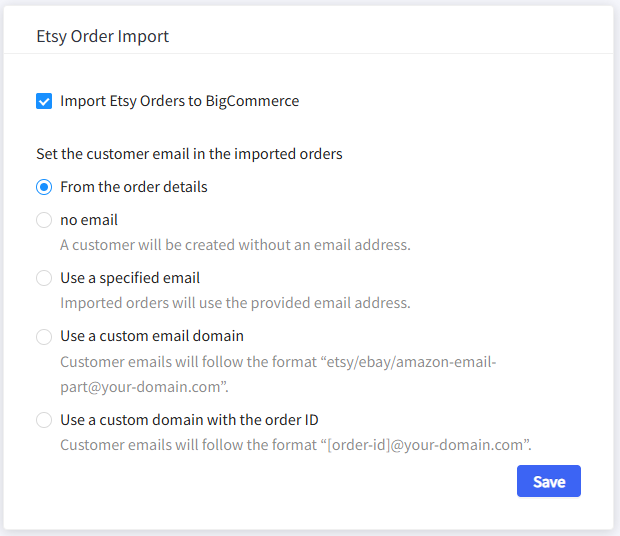Screen dimensions: 620x536
Task: Click "Use a custom domain with the order ID" label
Action: [x=189, y=420]
